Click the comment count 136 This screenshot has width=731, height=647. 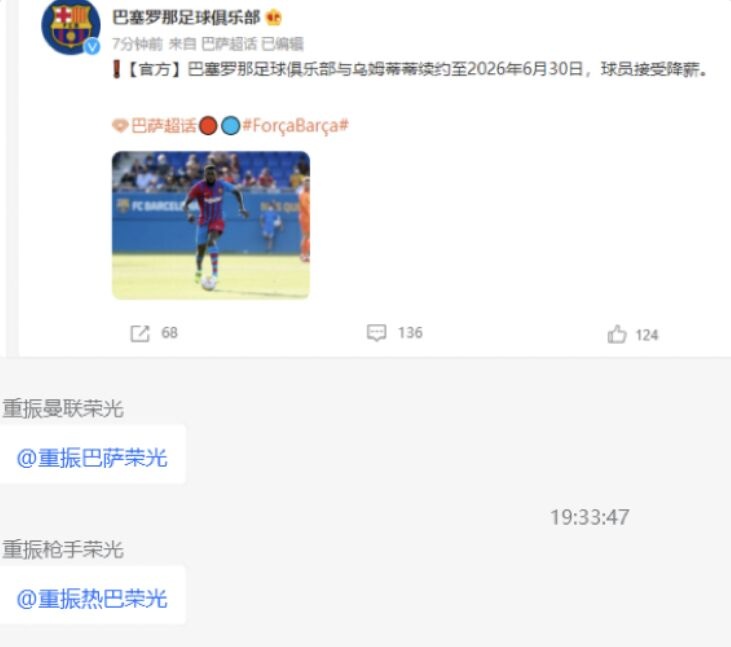[410, 333]
